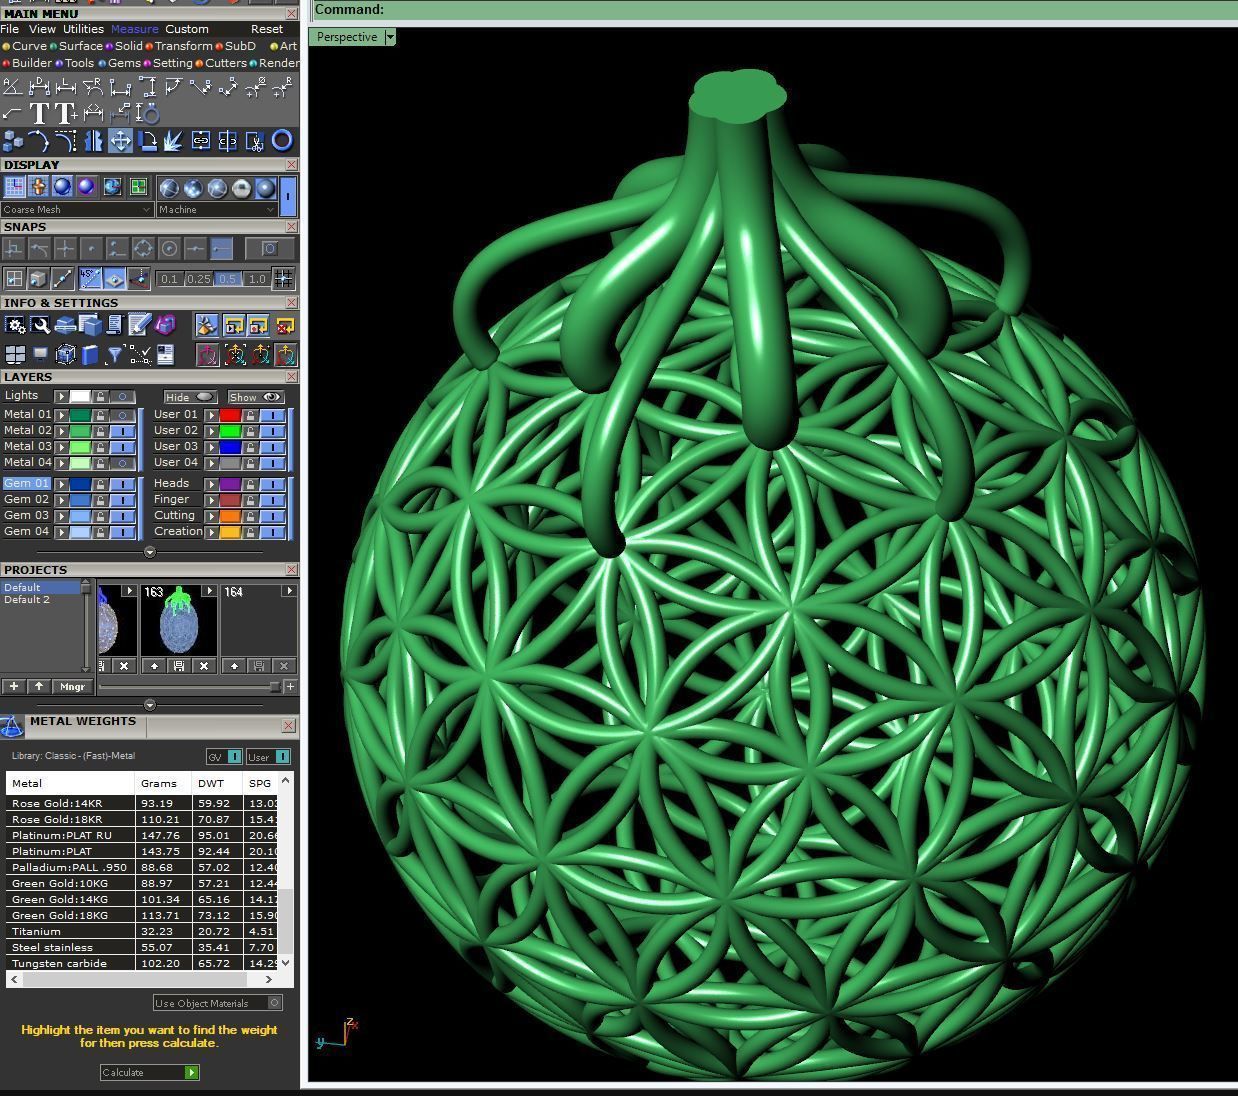Viewport: 1238px width, 1096px height.
Task: Open the File menu
Action: (9, 29)
